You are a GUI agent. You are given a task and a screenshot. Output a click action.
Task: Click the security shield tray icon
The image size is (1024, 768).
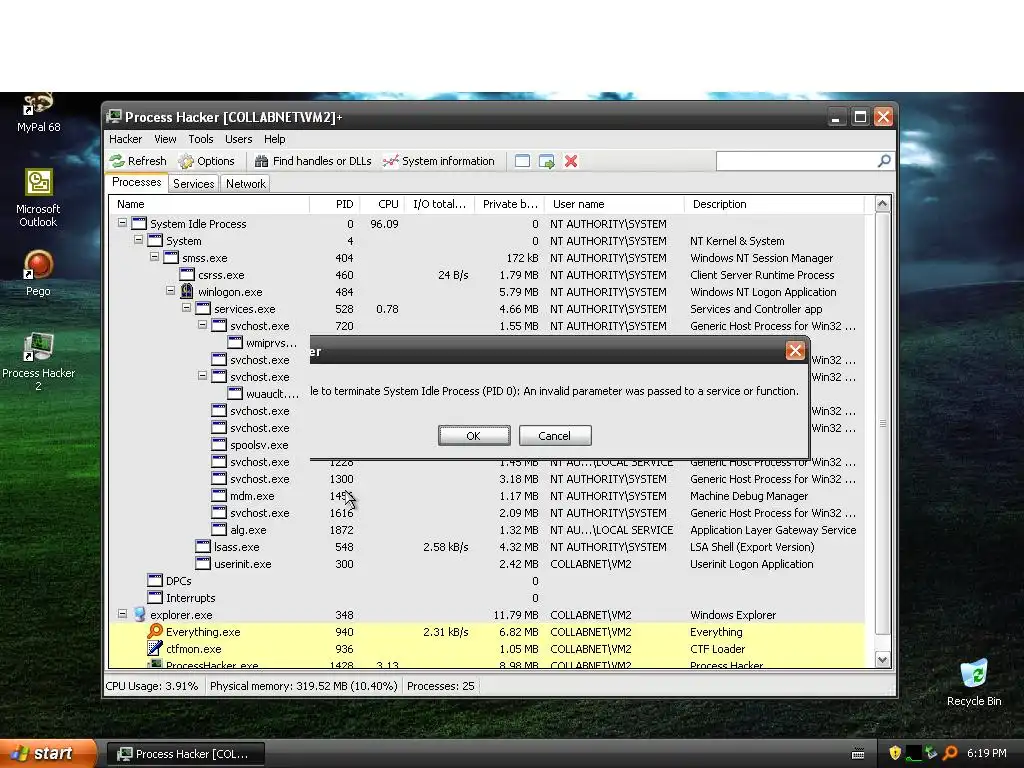pyautogui.click(x=895, y=753)
